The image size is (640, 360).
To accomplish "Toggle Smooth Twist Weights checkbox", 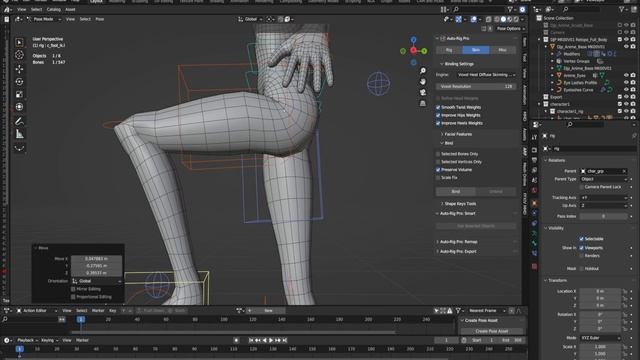I will (x=438, y=107).
